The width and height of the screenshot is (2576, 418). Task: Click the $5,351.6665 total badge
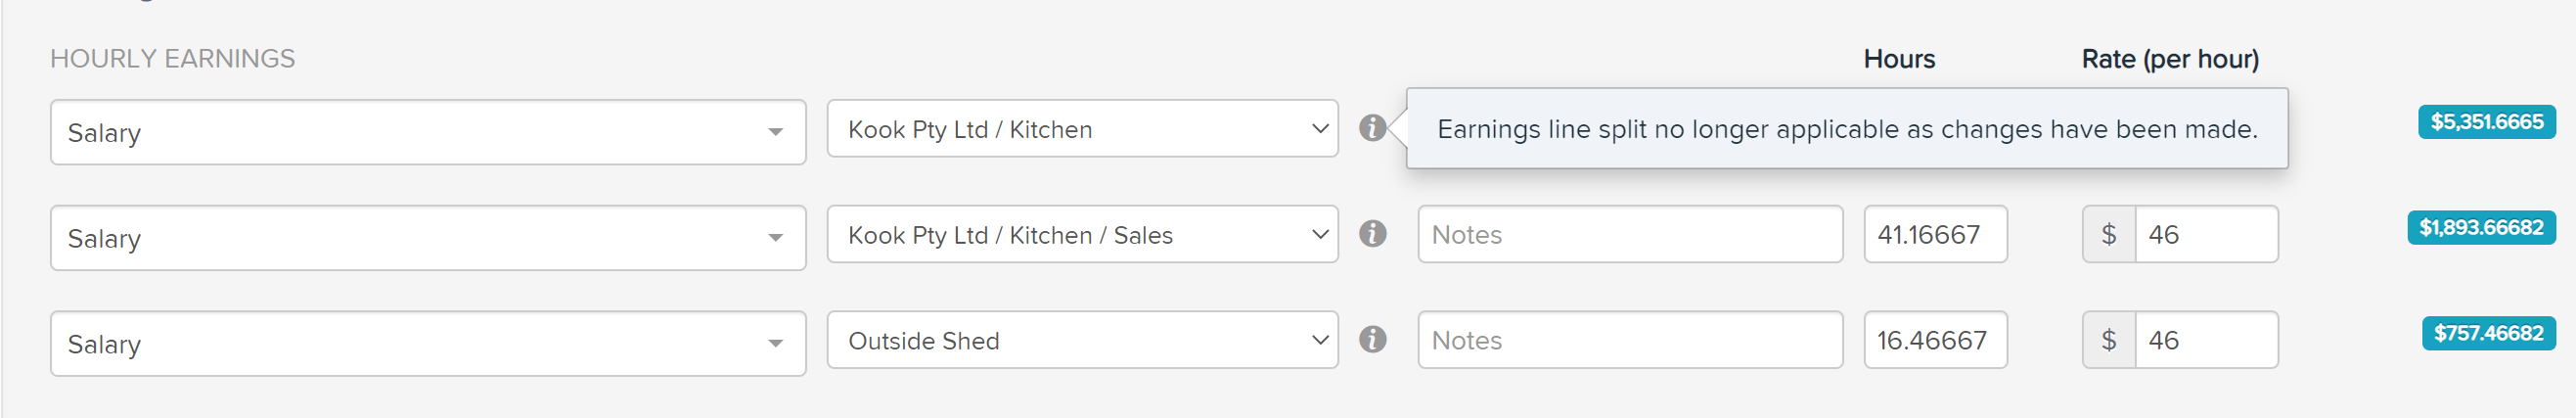click(x=2486, y=122)
